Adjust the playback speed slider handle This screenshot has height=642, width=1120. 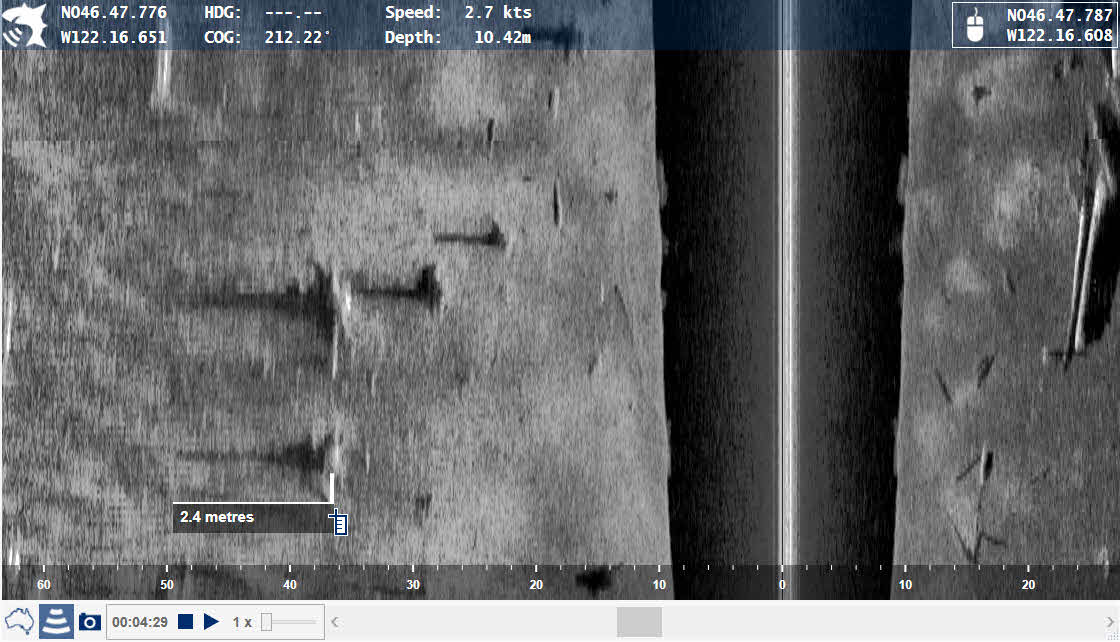[x=267, y=622]
